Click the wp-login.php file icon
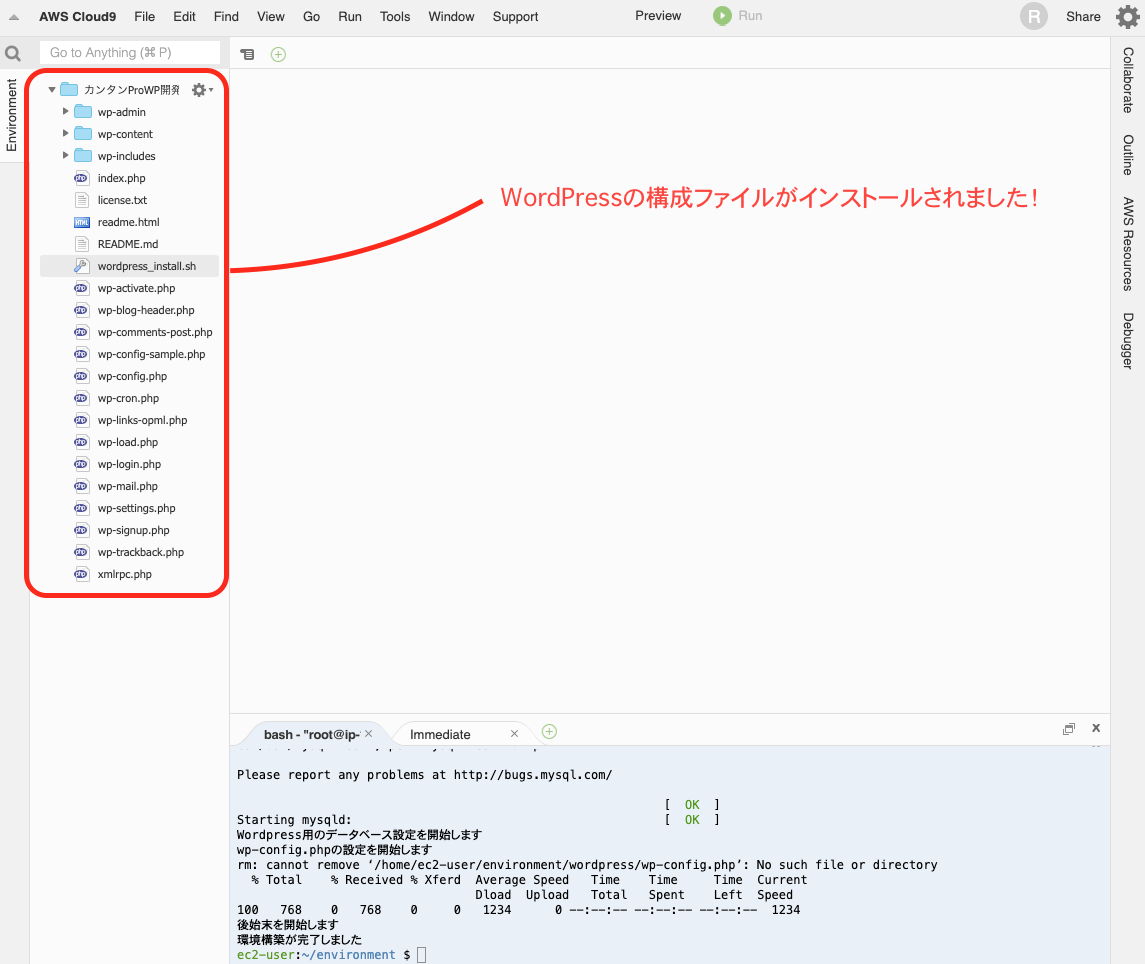Viewport: 1145px width, 964px height. [x=81, y=464]
